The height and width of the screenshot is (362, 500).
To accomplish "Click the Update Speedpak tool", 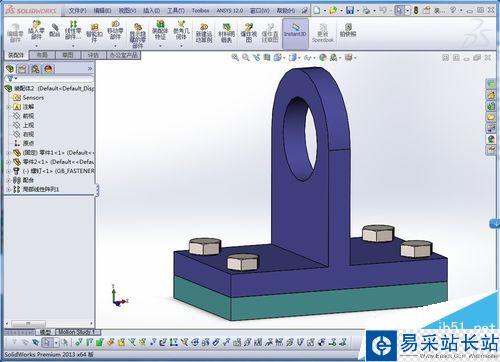I will click(322, 33).
